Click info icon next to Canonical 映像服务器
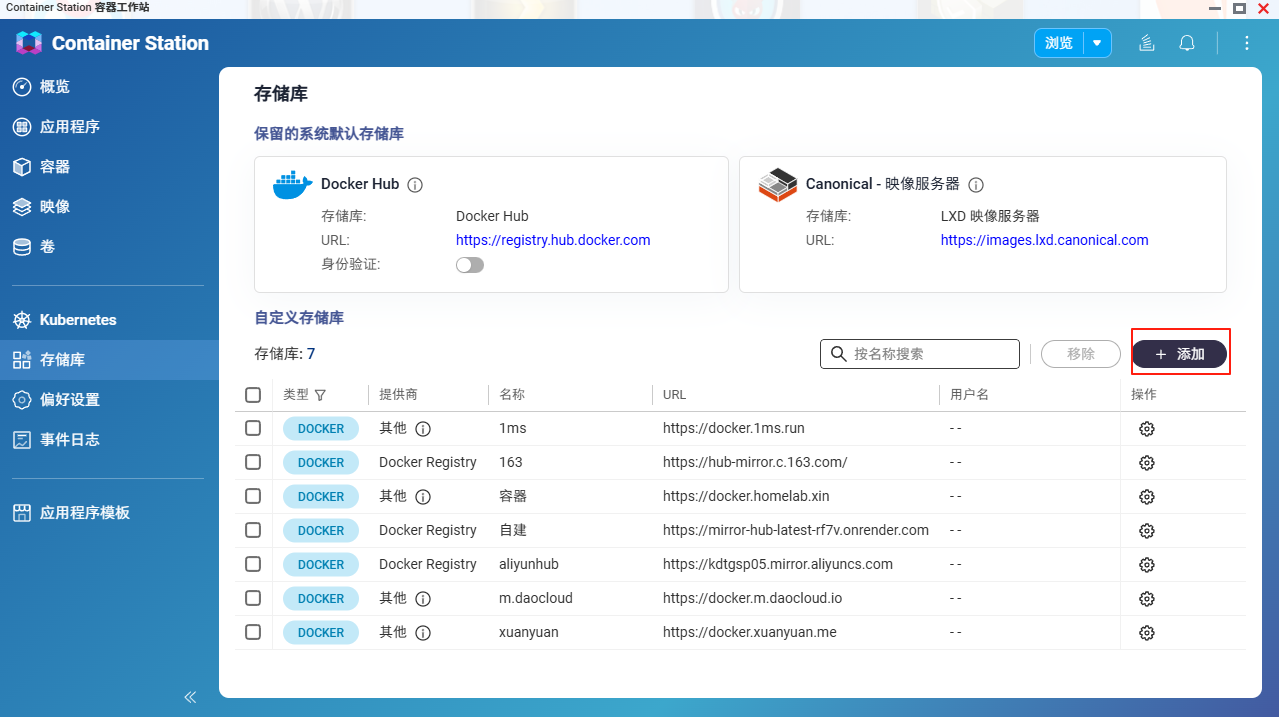Screen dimensions: 1279x717 click(976, 185)
